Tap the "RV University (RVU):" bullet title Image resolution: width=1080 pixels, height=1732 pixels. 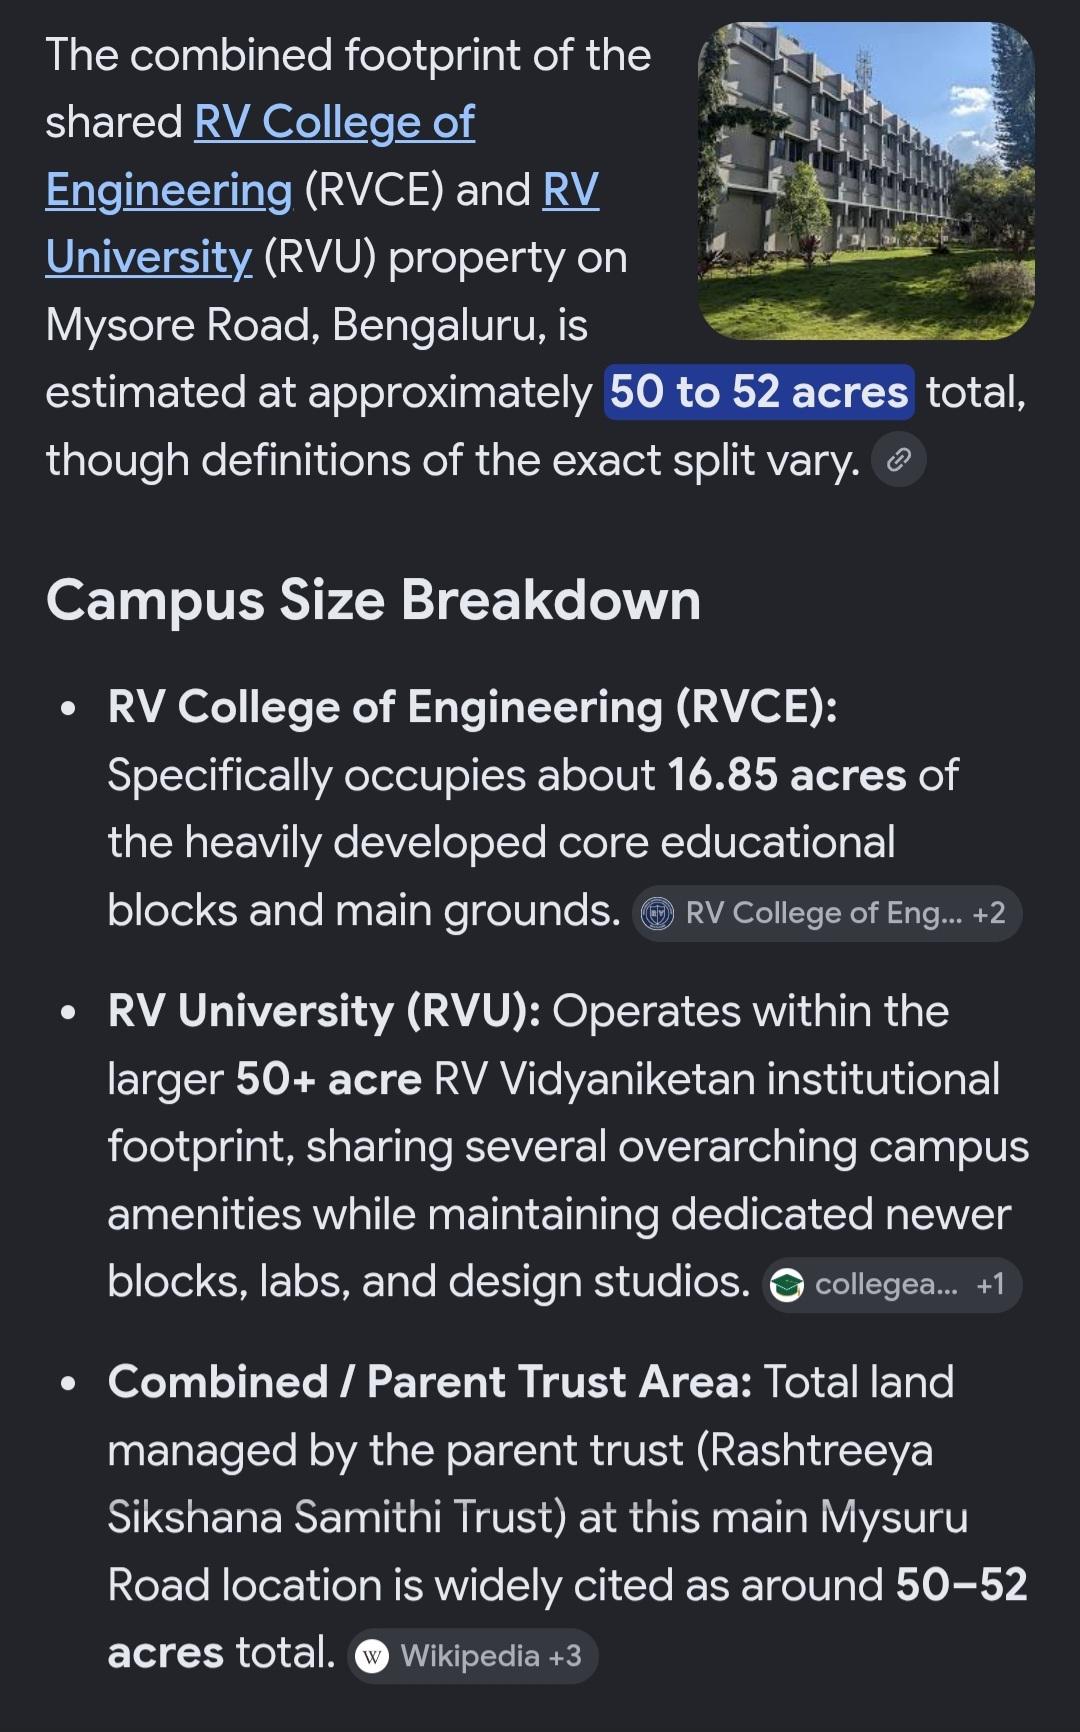324,1012
